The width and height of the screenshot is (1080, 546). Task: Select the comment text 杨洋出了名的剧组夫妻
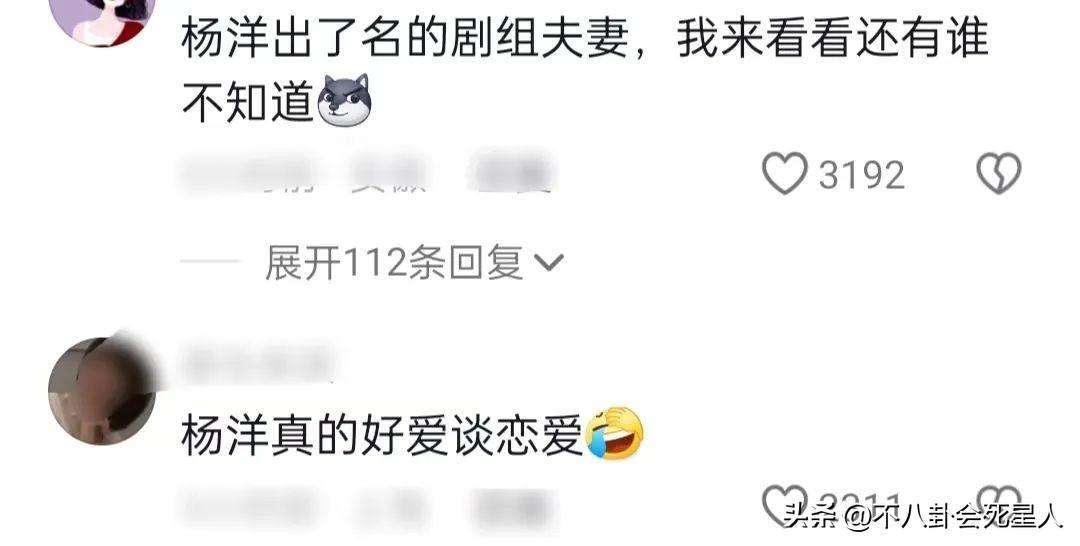pyautogui.click(x=405, y=38)
